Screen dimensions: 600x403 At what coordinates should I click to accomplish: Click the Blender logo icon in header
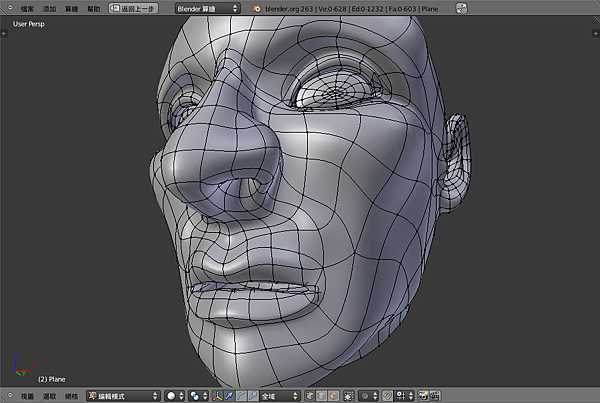click(x=257, y=7)
